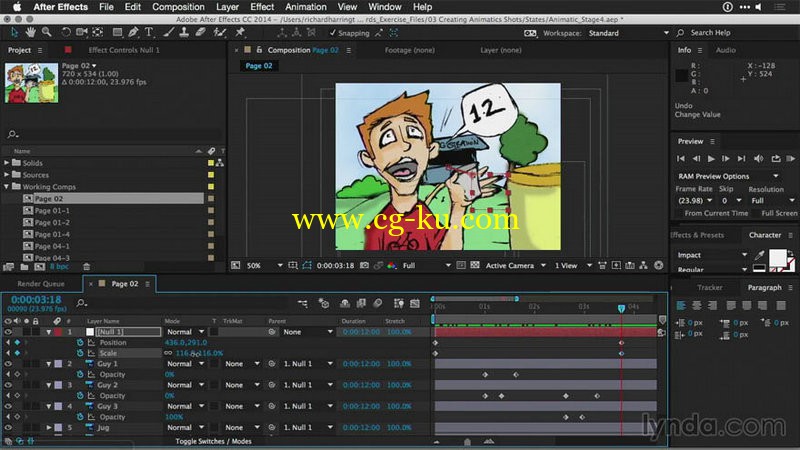Collapse the Working Comps folder

tap(7, 187)
